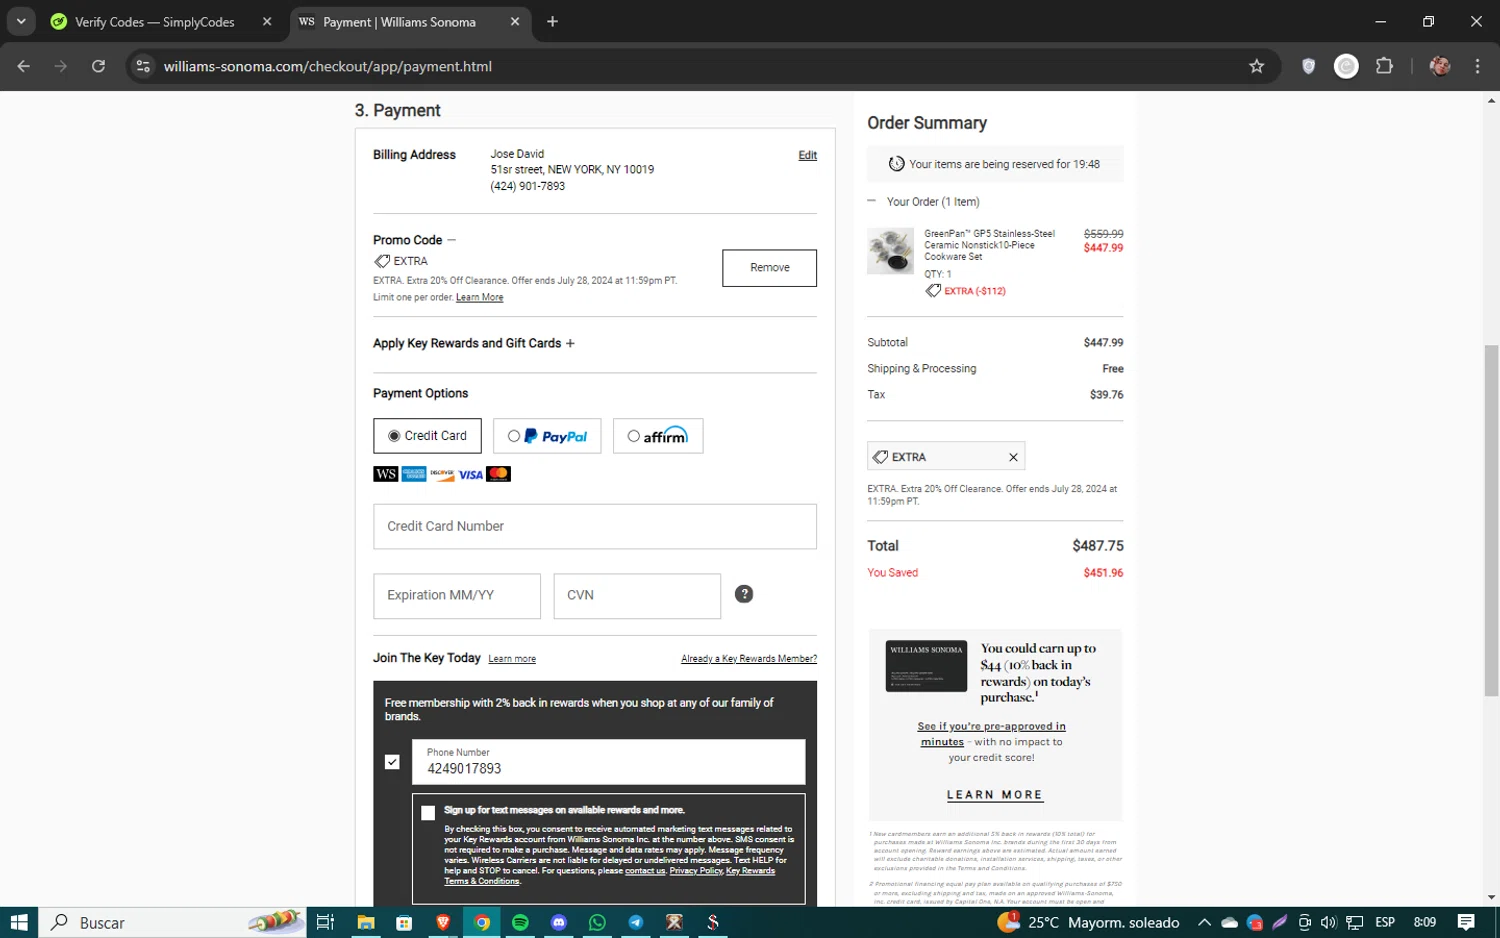Collapse the Promo Code section
This screenshot has height=938, width=1500.
pyautogui.click(x=451, y=240)
